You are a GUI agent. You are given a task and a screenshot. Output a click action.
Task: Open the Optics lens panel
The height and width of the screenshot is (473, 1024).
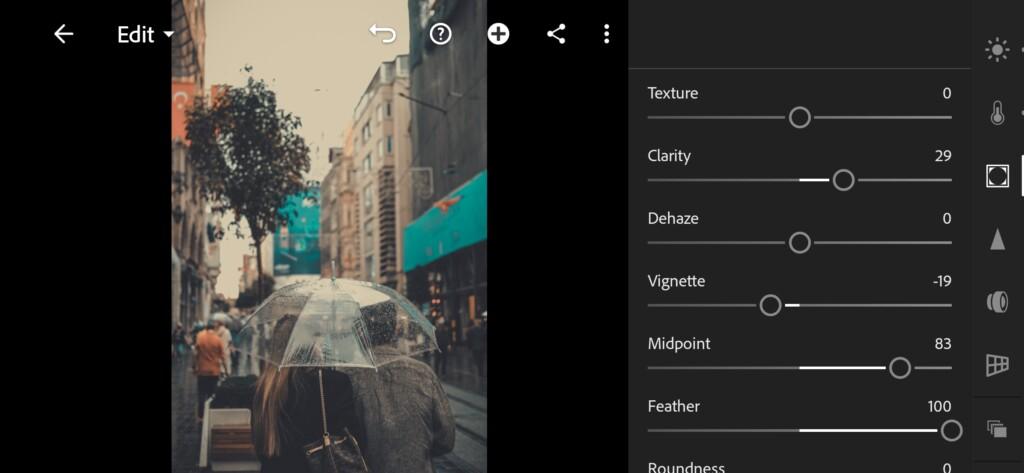(x=997, y=302)
